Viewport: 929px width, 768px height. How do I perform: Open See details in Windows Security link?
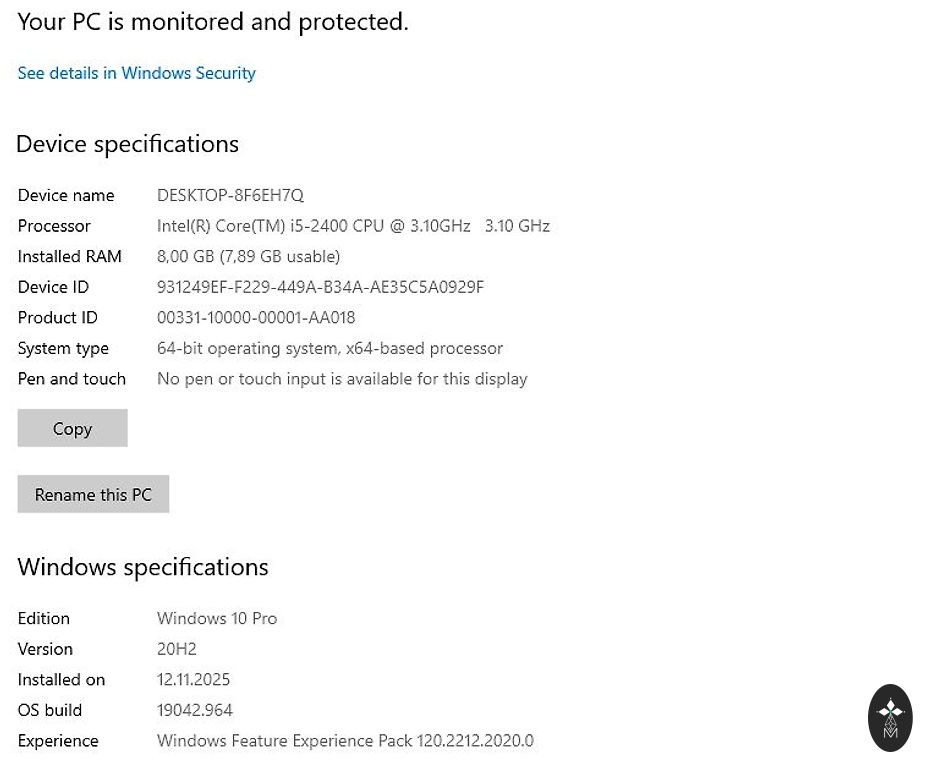pos(137,73)
